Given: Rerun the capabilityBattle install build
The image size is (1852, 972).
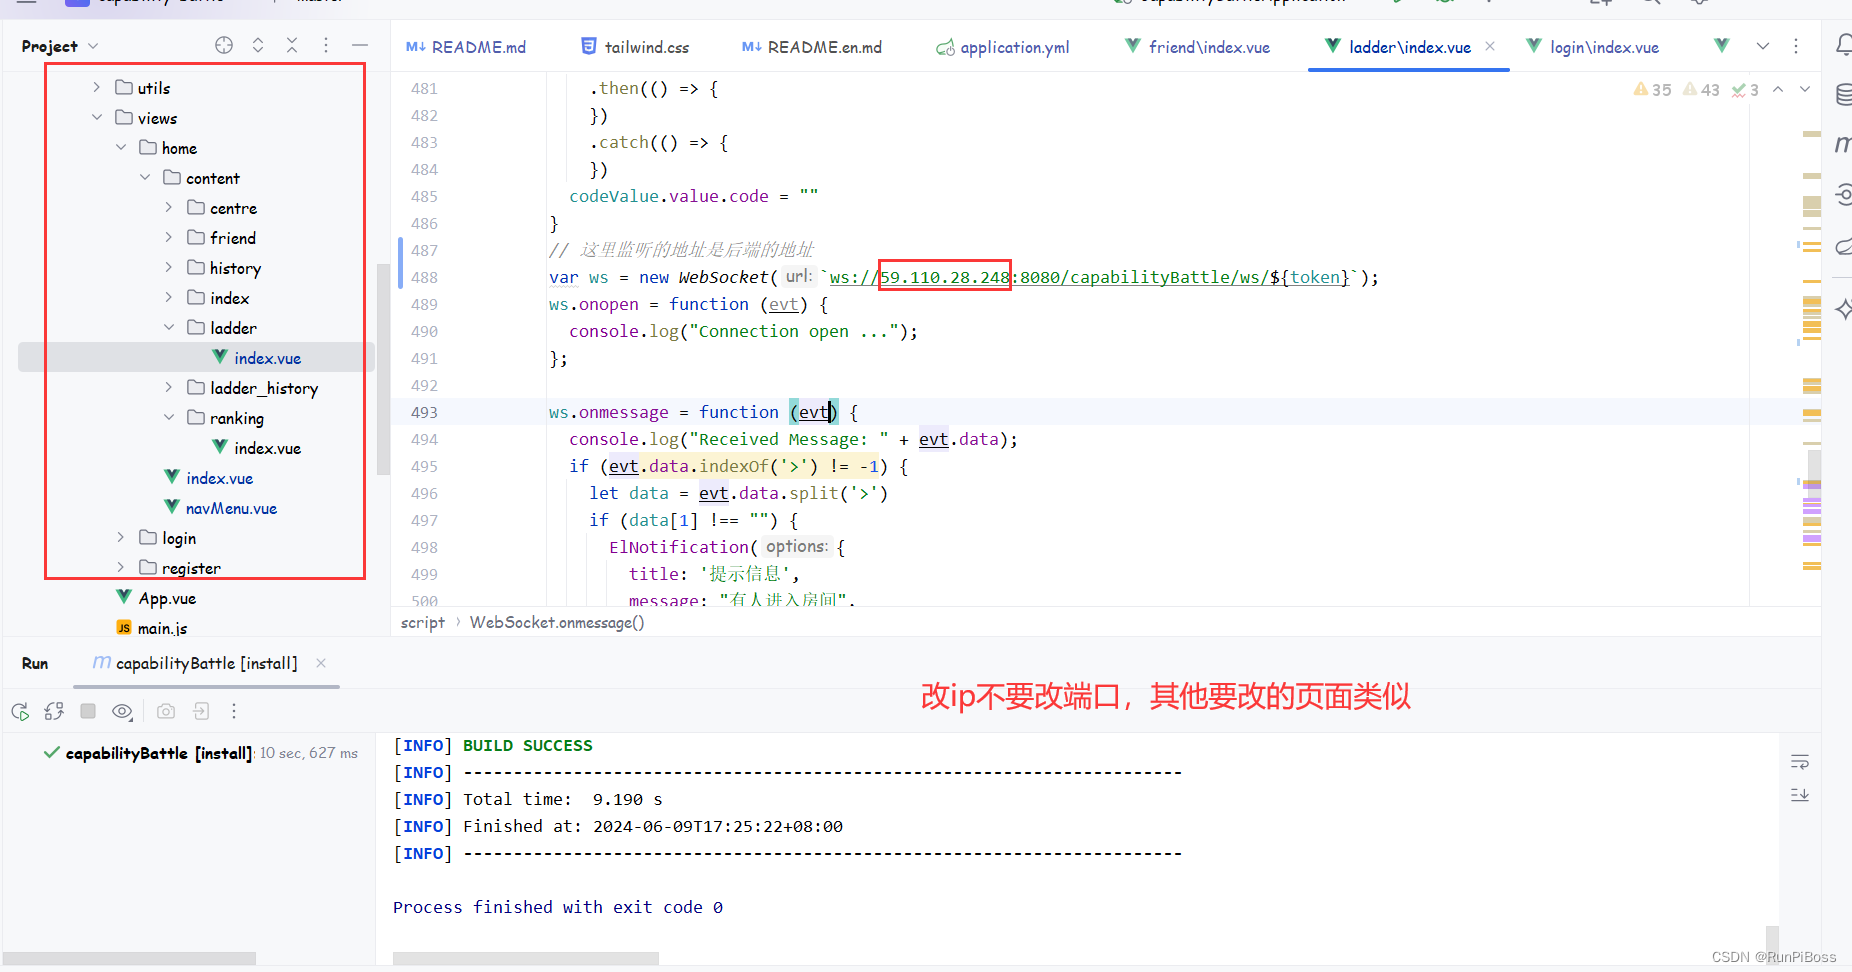Looking at the screenshot, I should (x=20, y=711).
